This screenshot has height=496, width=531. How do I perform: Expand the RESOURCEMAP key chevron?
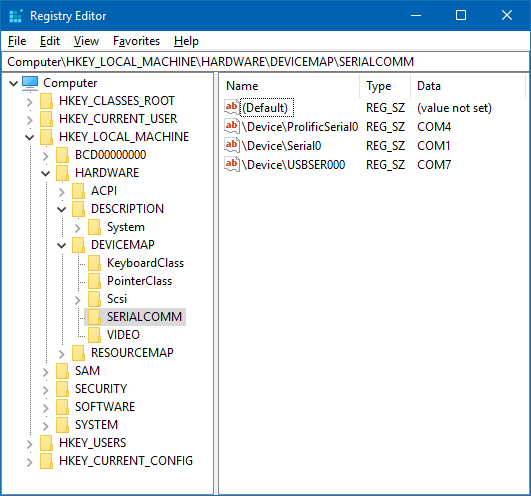coord(62,353)
